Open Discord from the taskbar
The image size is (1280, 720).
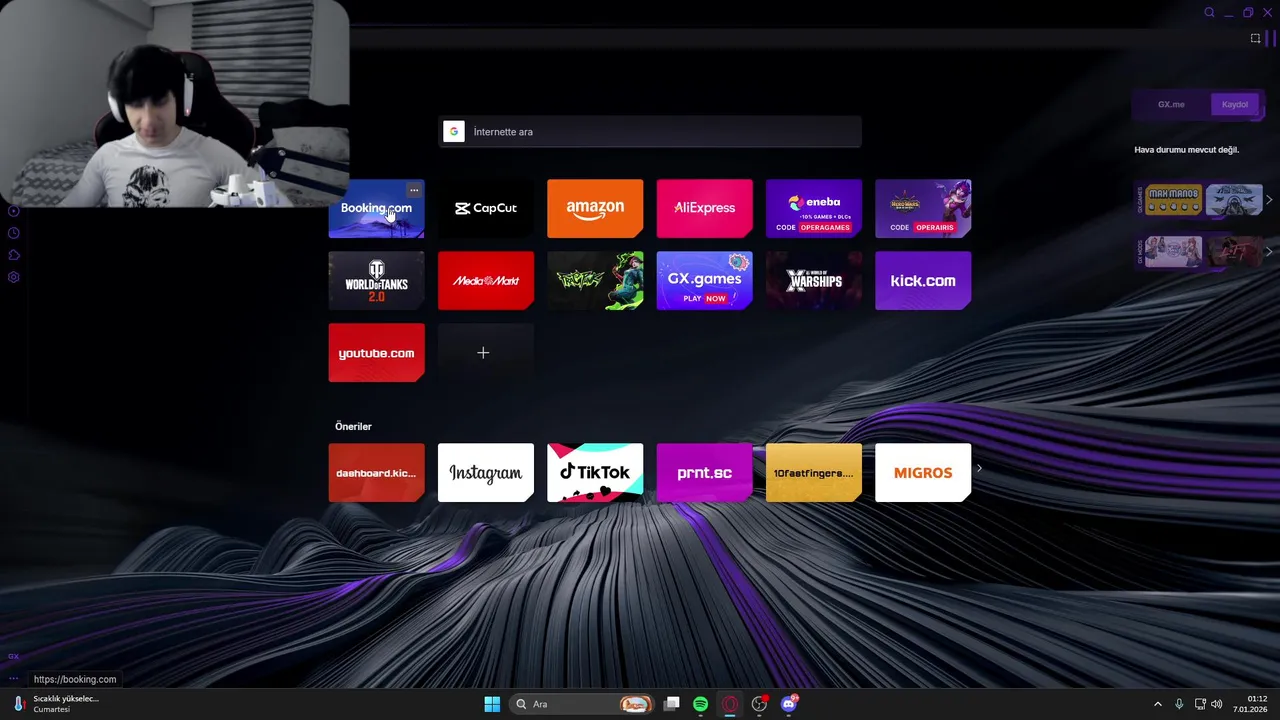point(789,704)
